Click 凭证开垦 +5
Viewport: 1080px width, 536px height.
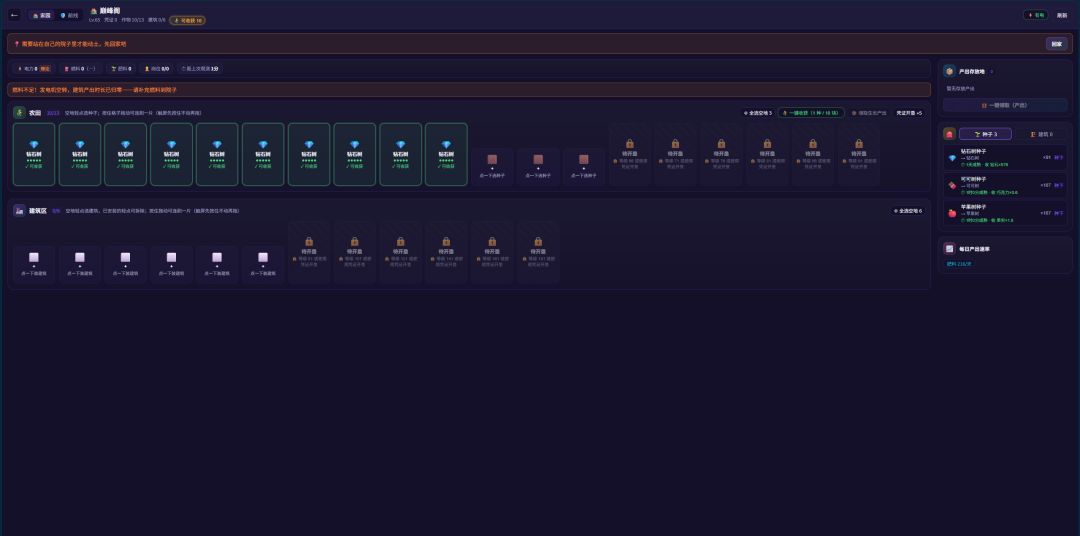tap(909, 112)
